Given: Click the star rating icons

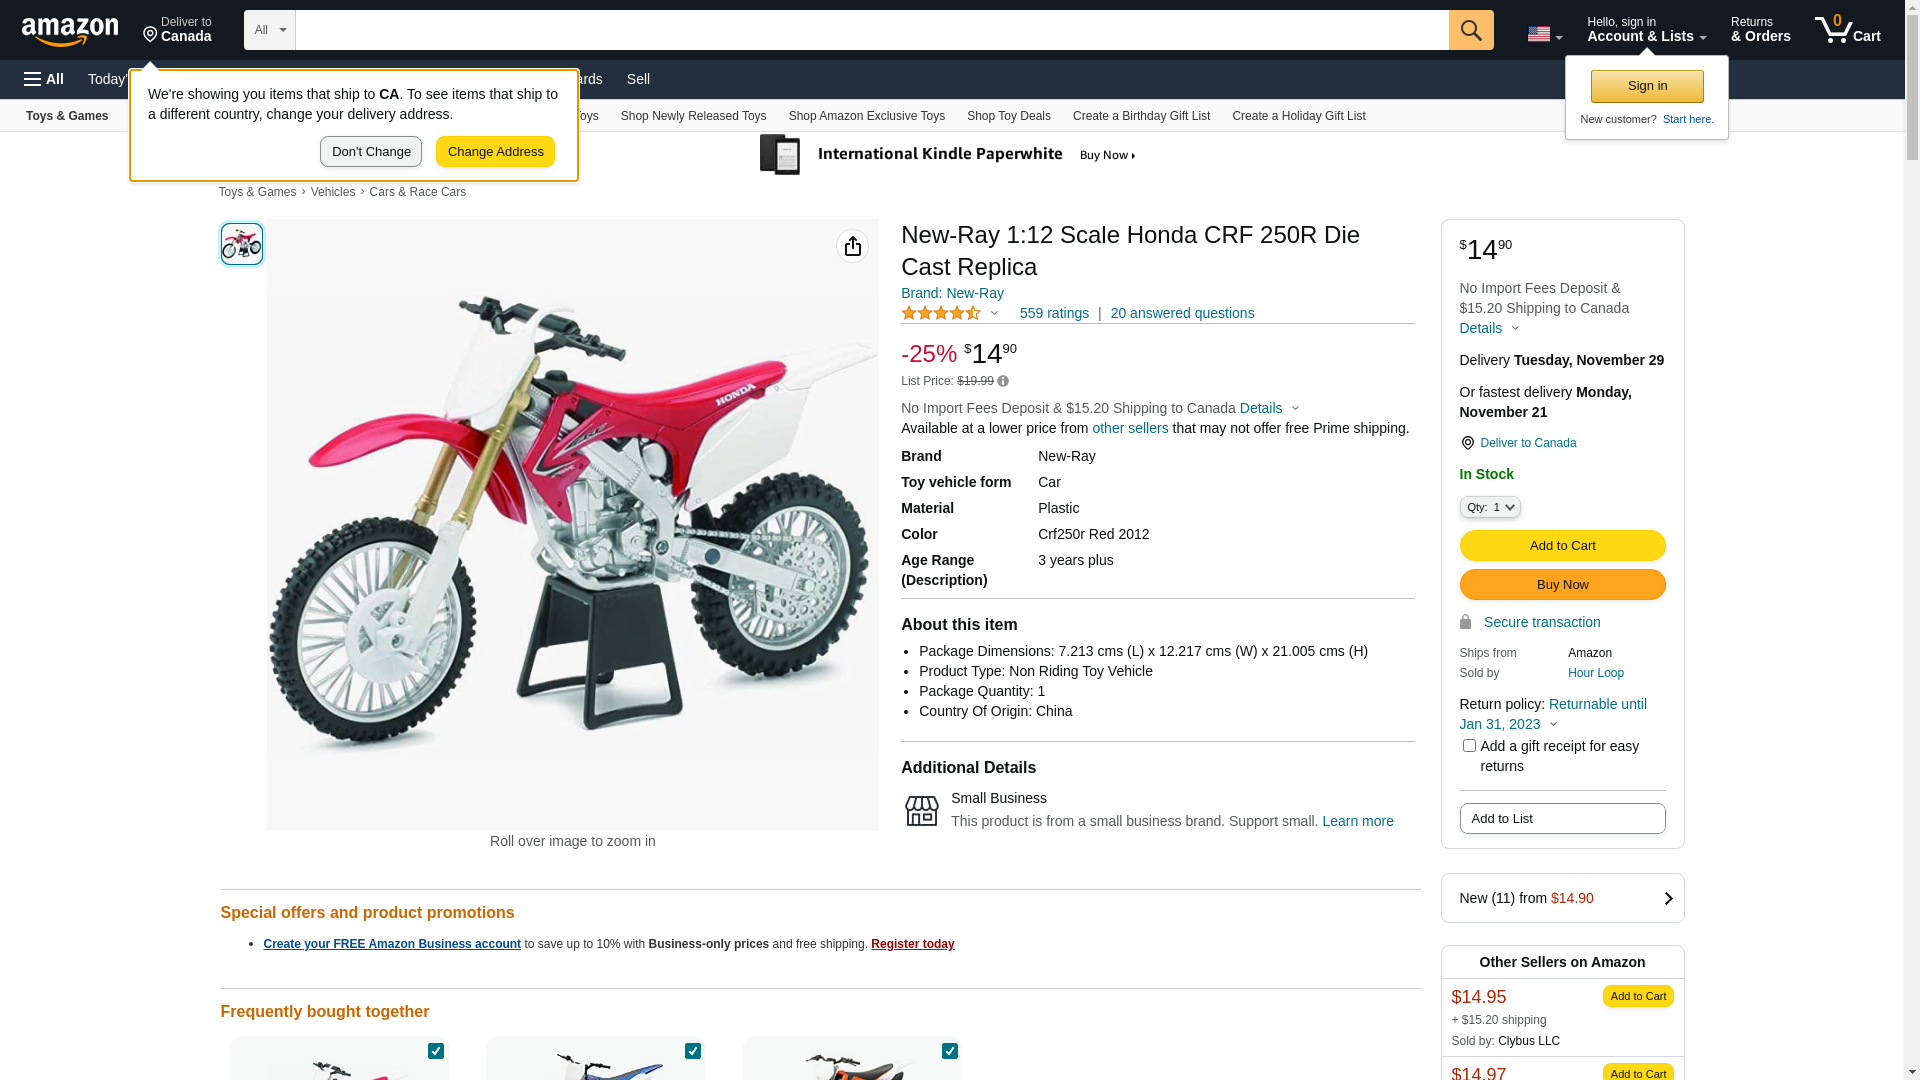Looking at the screenshot, I should [x=941, y=314].
